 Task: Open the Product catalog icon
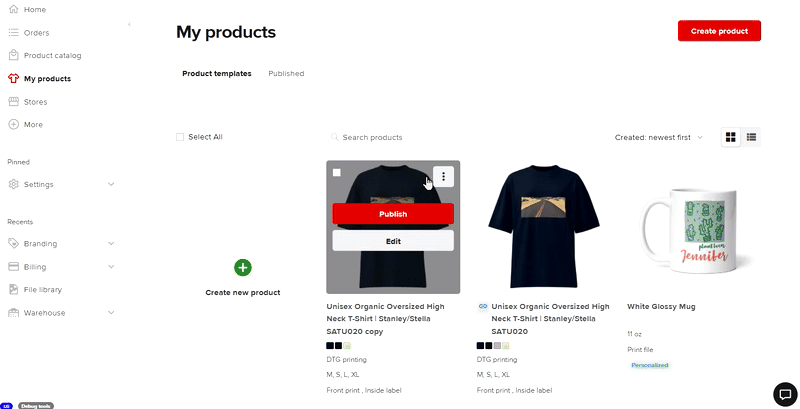14,55
